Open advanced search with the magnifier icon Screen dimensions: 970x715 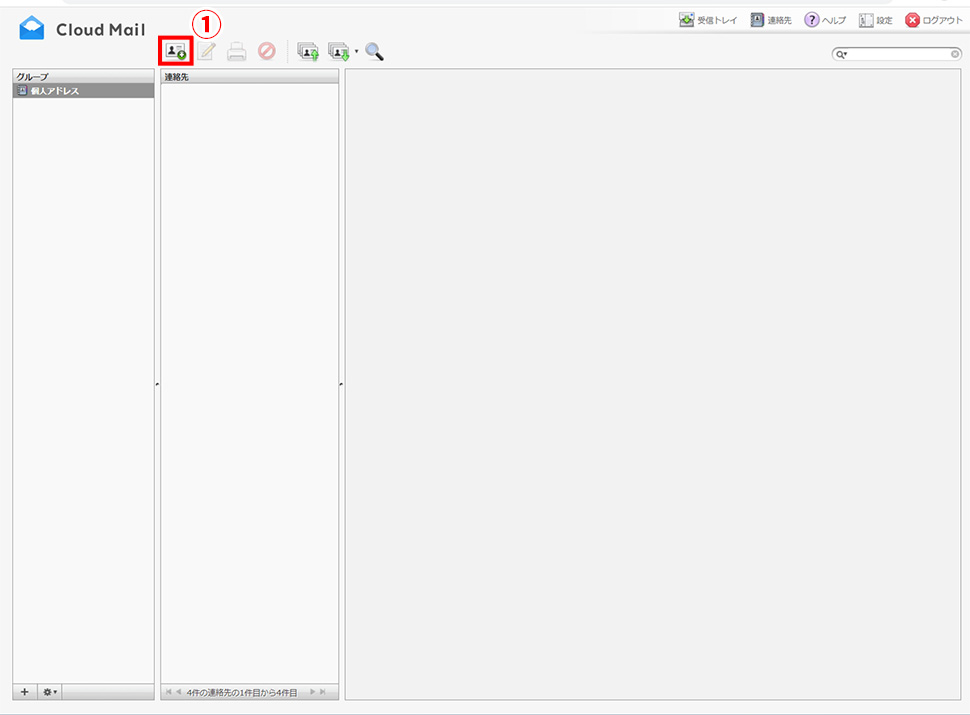click(374, 51)
